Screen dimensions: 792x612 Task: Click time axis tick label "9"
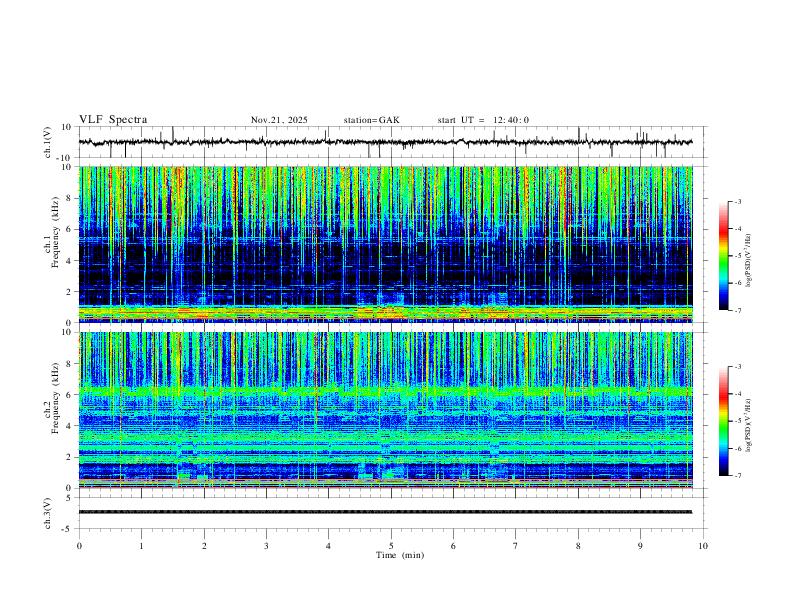(x=640, y=546)
